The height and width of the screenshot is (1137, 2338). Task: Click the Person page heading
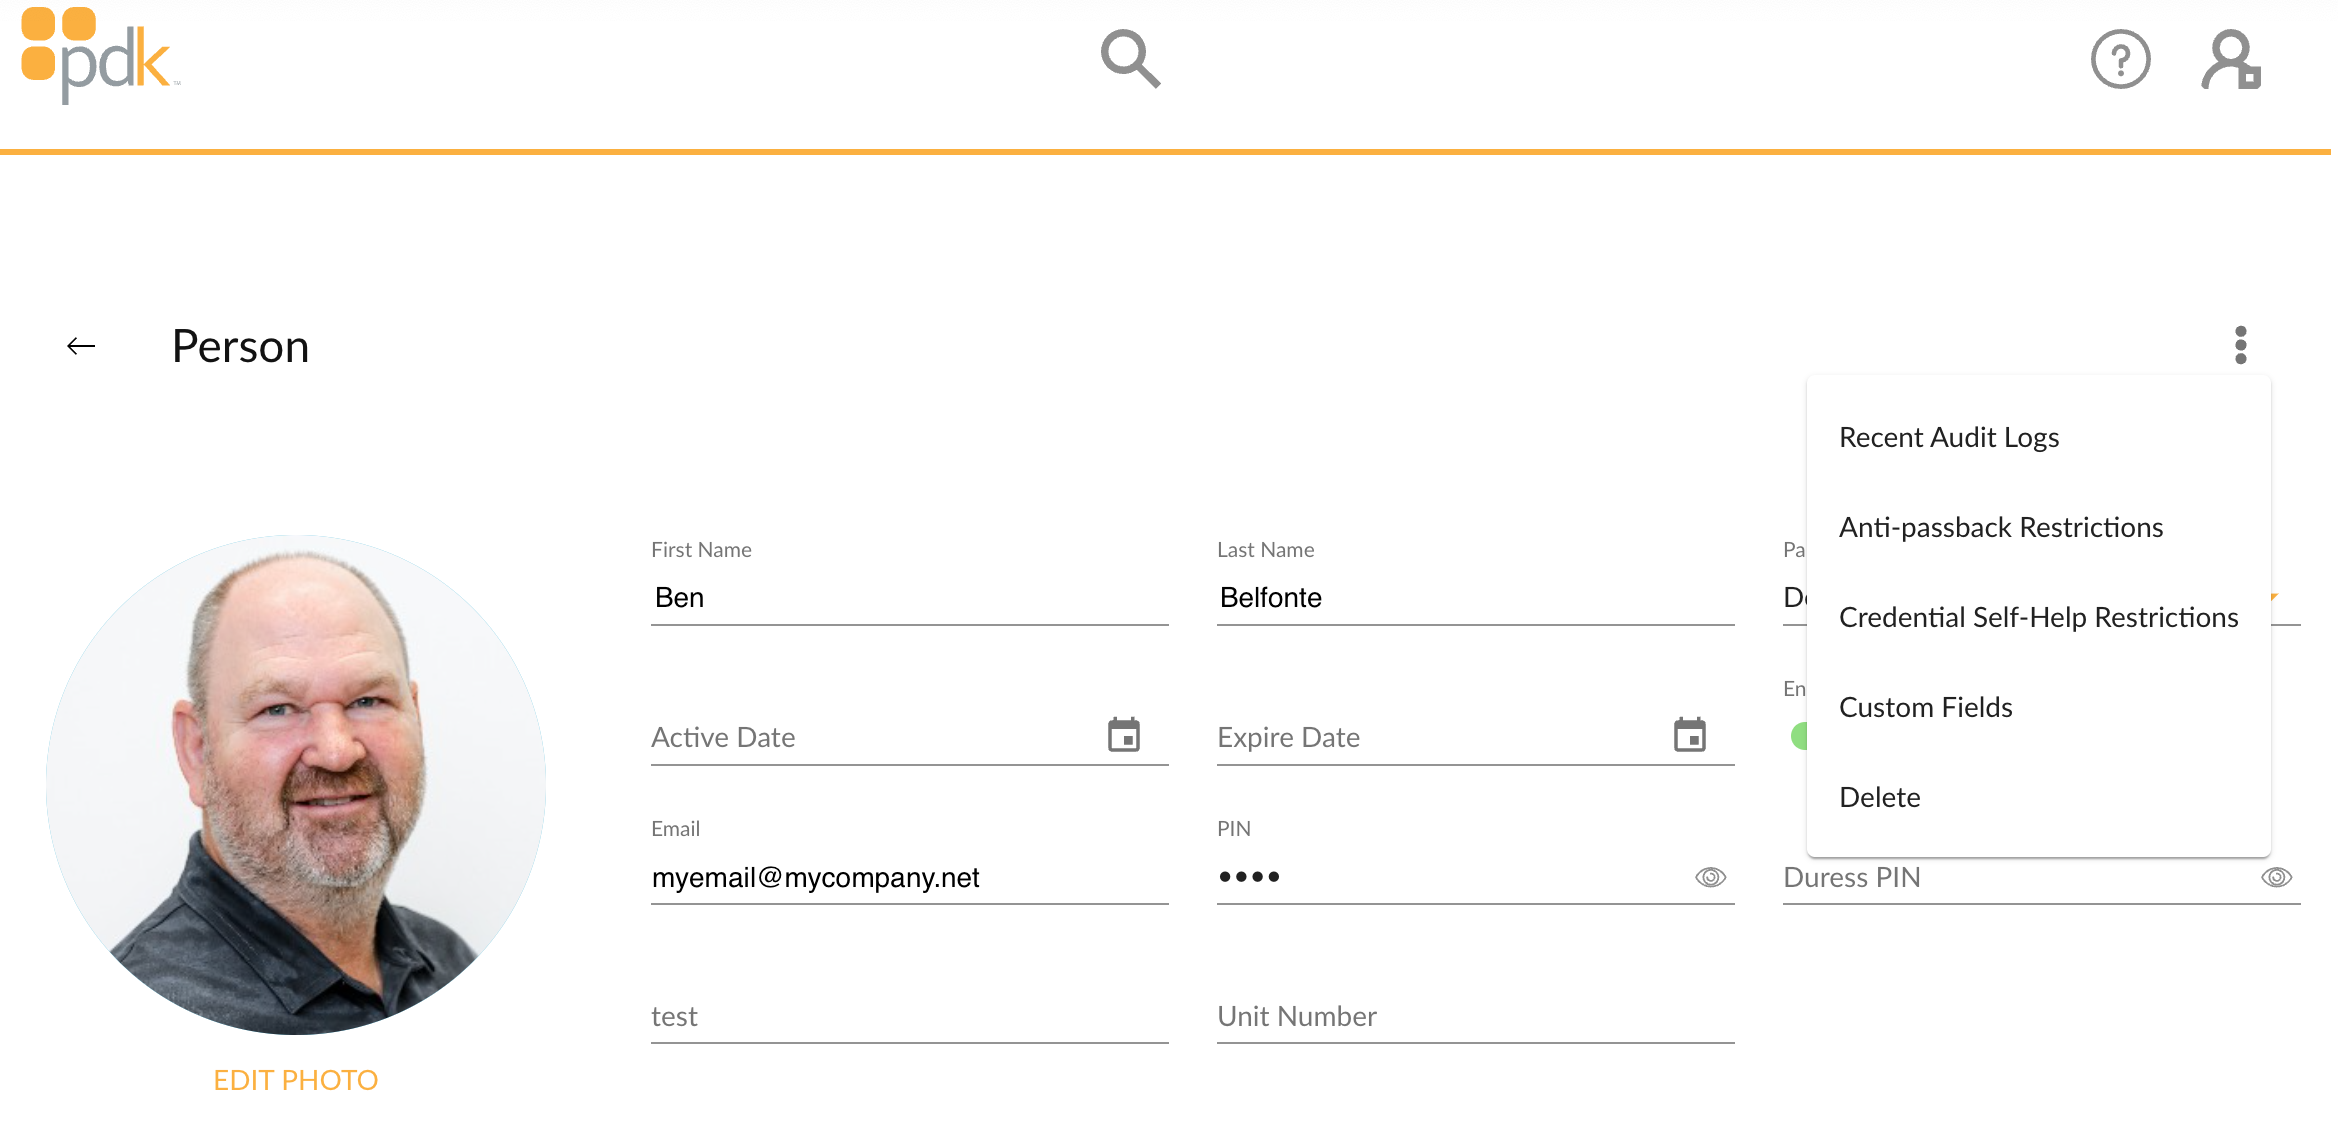[x=240, y=346]
